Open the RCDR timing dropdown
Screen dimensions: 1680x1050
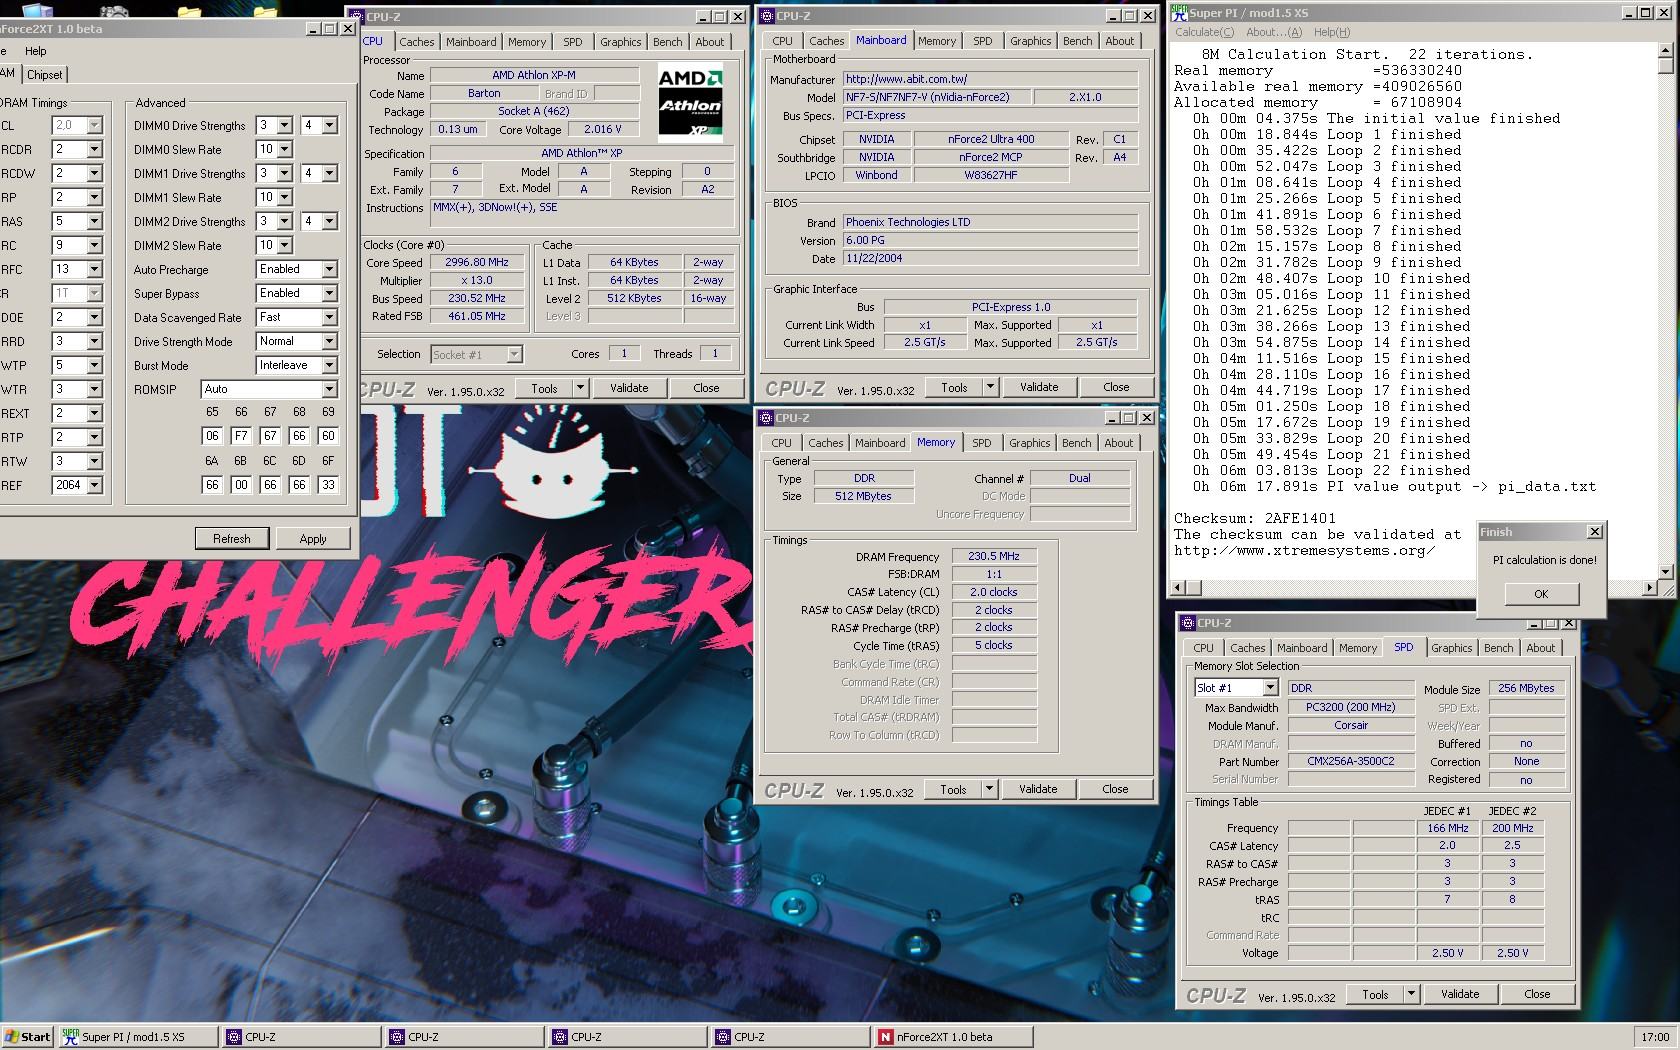94,150
